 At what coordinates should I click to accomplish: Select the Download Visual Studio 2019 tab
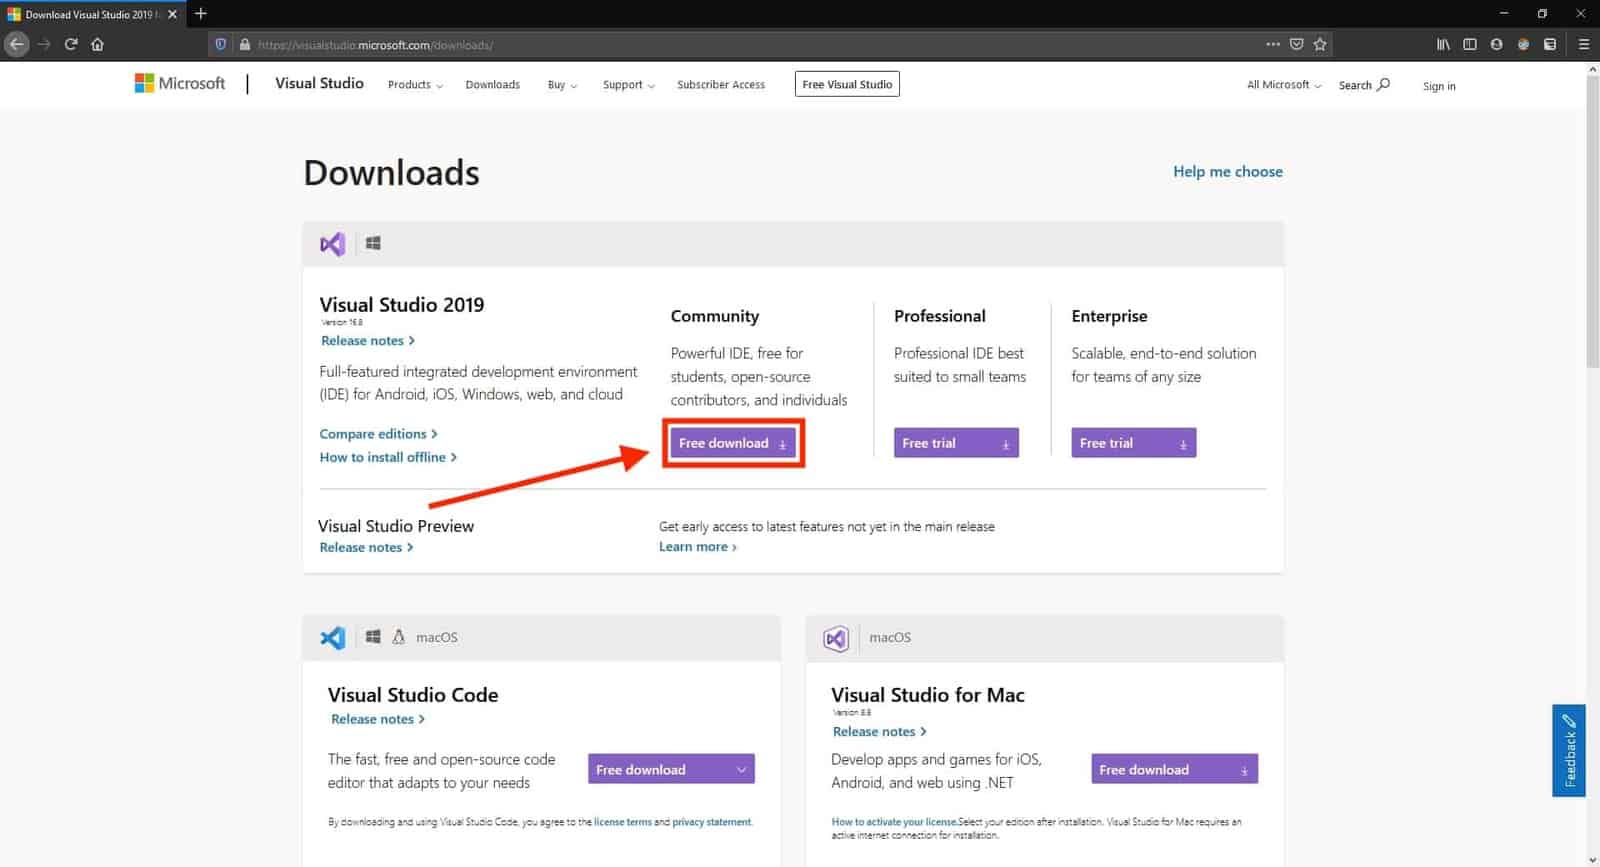pos(91,14)
